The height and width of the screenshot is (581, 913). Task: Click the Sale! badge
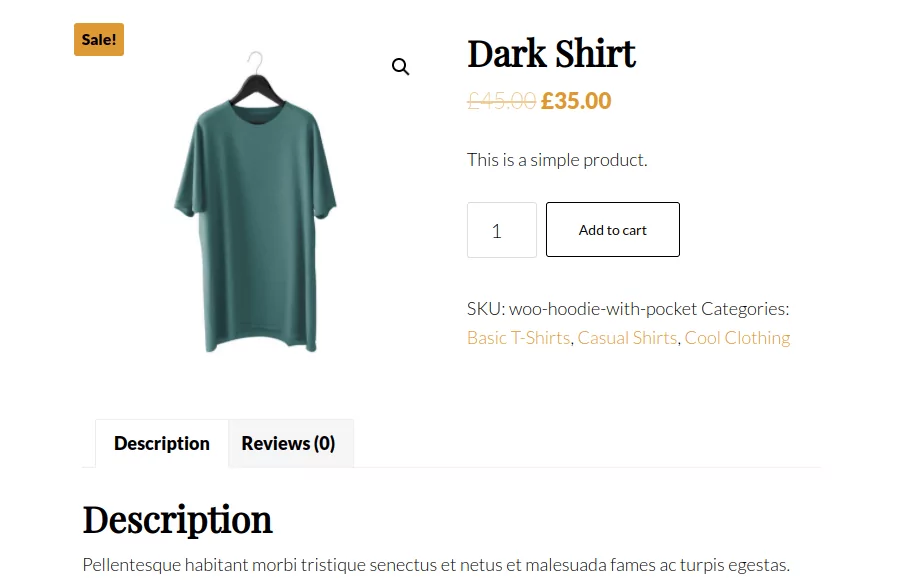click(99, 40)
